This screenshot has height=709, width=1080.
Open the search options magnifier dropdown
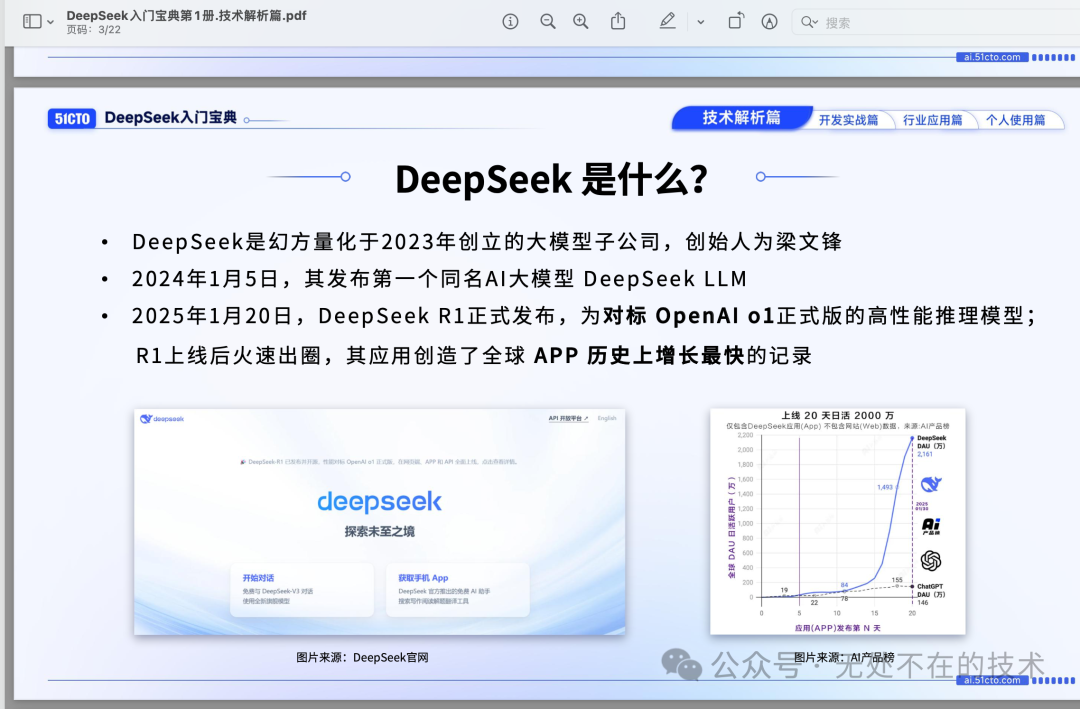809,23
